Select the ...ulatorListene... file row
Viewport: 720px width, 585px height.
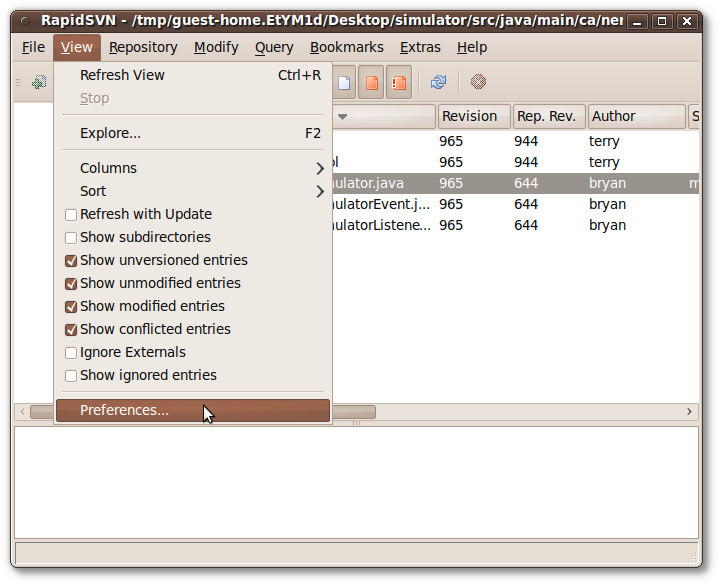(x=515, y=225)
